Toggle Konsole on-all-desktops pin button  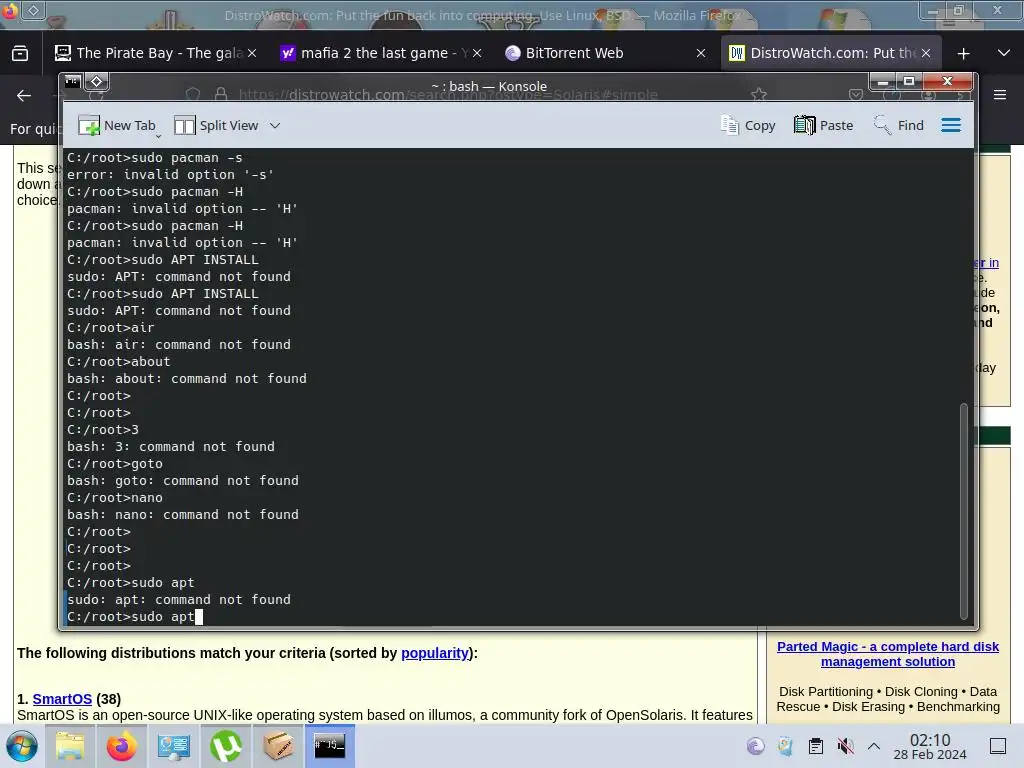pyautogui.click(x=97, y=82)
